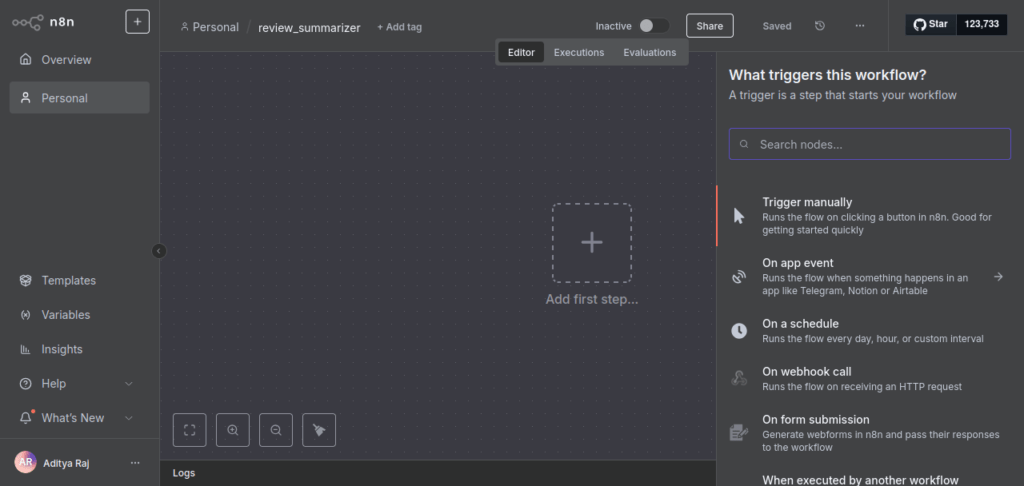Zoom in on the workflow canvas

pos(232,430)
